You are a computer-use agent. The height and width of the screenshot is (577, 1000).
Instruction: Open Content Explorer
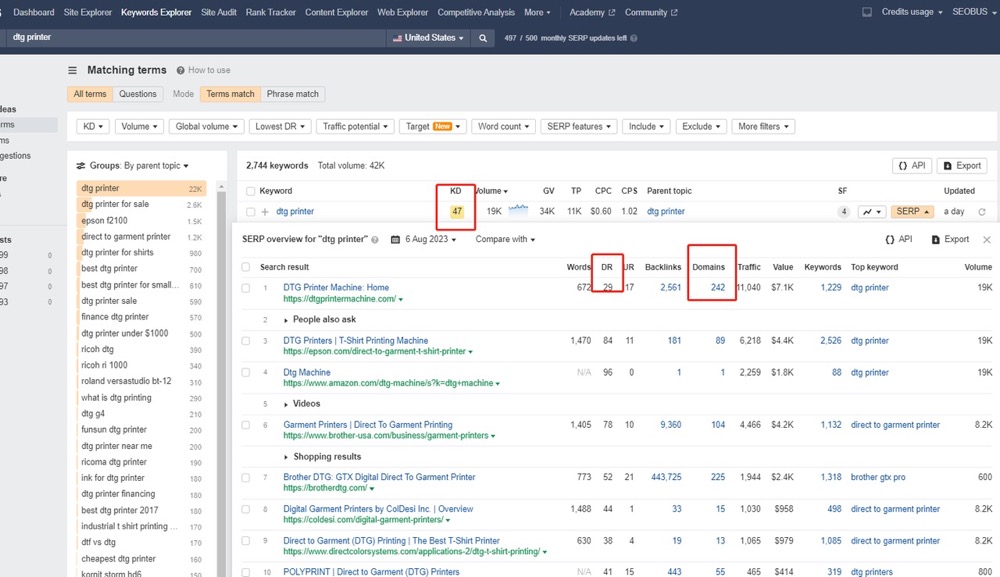coord(337,12)
